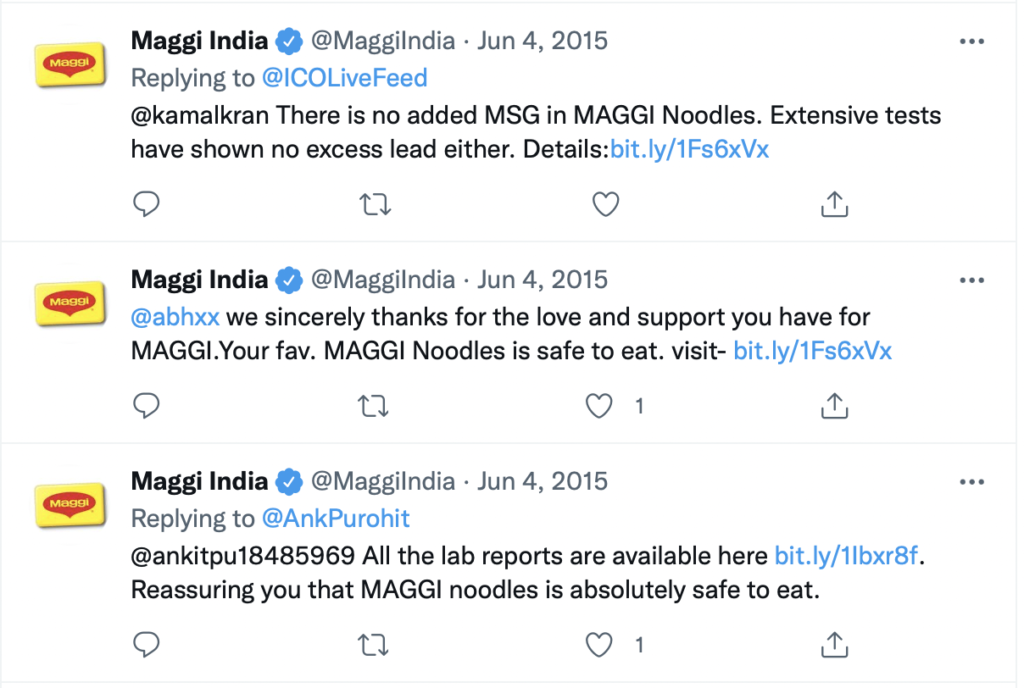Click the share icon on the third tweet

(x=834, y=645)
